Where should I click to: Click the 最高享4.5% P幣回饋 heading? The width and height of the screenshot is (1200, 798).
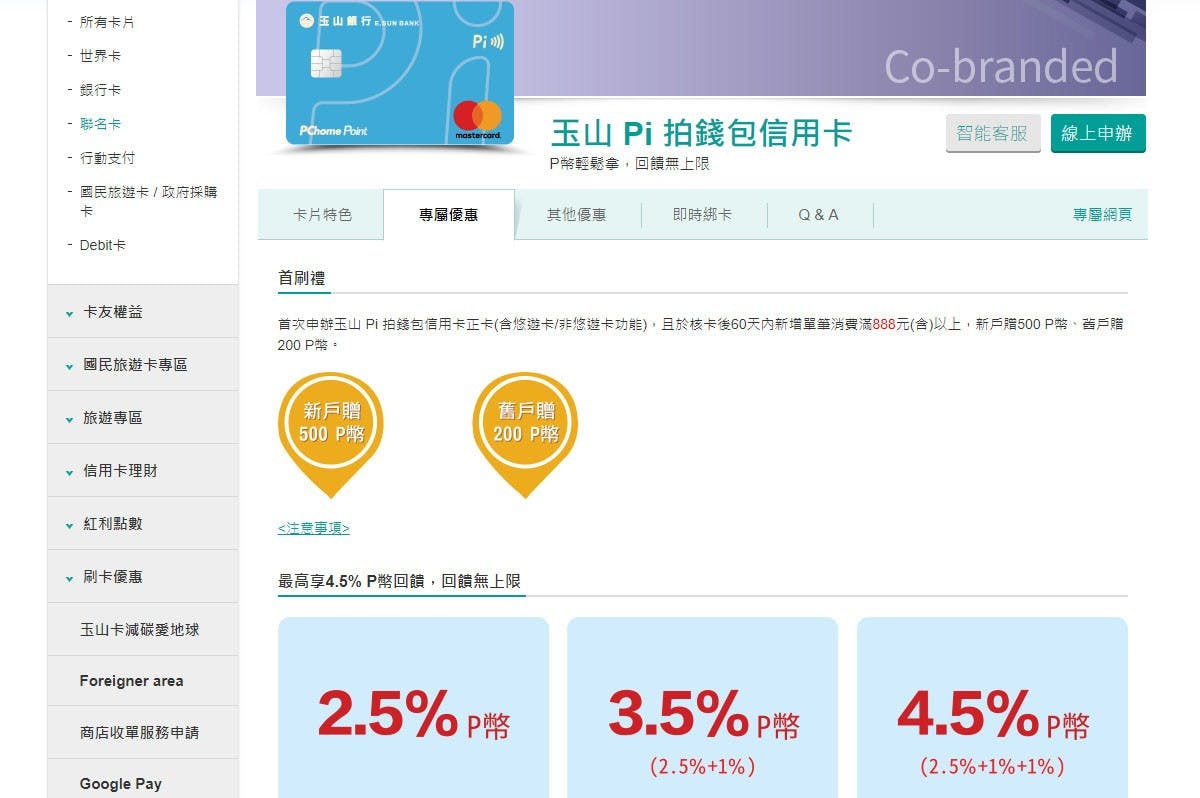coord(399,581)
